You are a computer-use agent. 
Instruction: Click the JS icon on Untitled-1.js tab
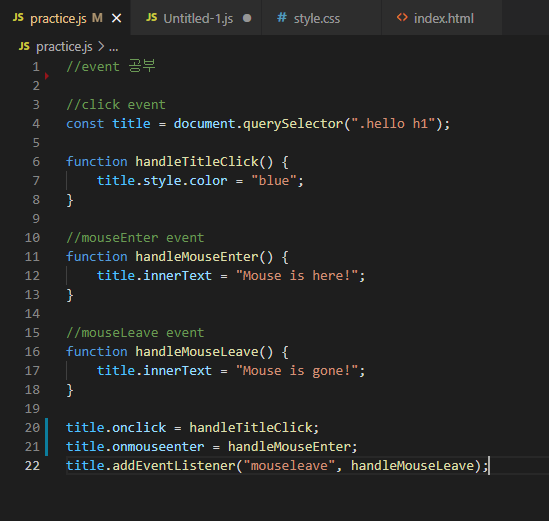pos(151,17)
